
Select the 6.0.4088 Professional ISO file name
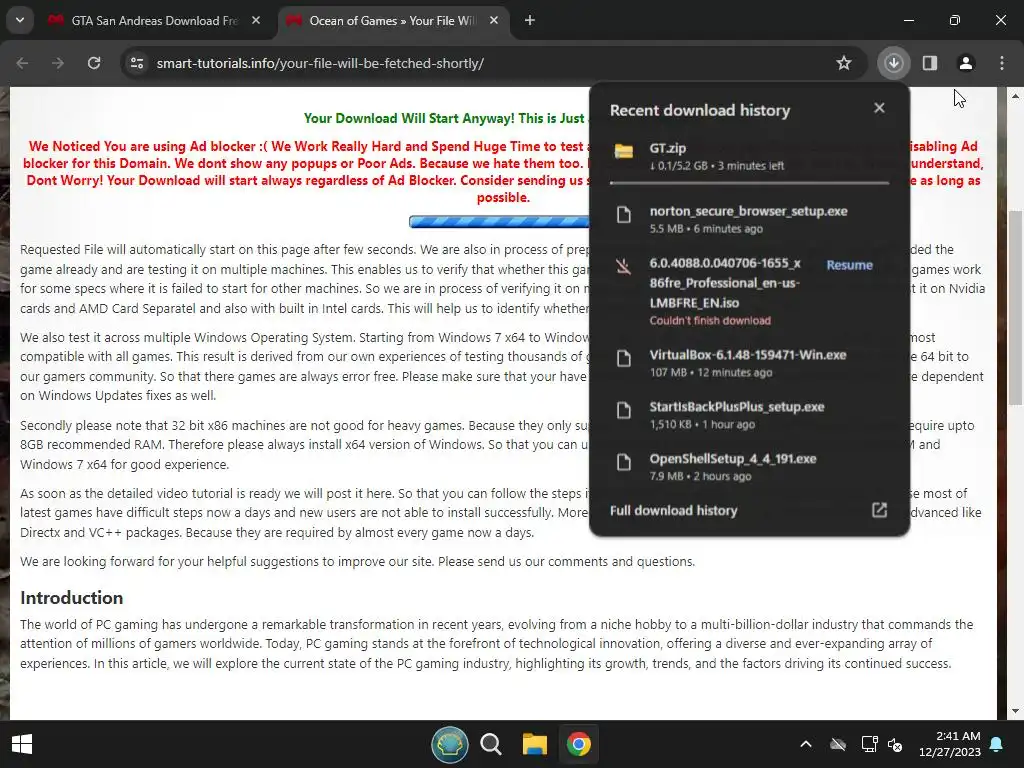tap(725, 283)
